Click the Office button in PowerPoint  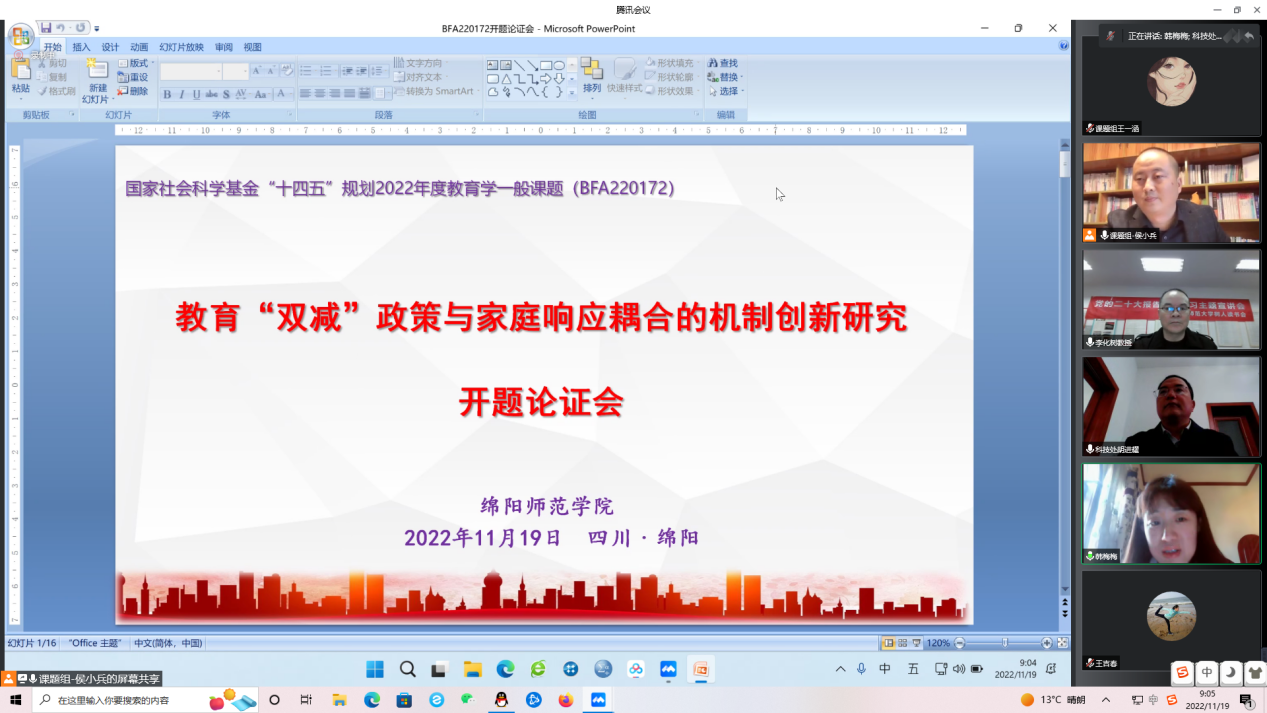pyautogui.click(x=21, y=38)
